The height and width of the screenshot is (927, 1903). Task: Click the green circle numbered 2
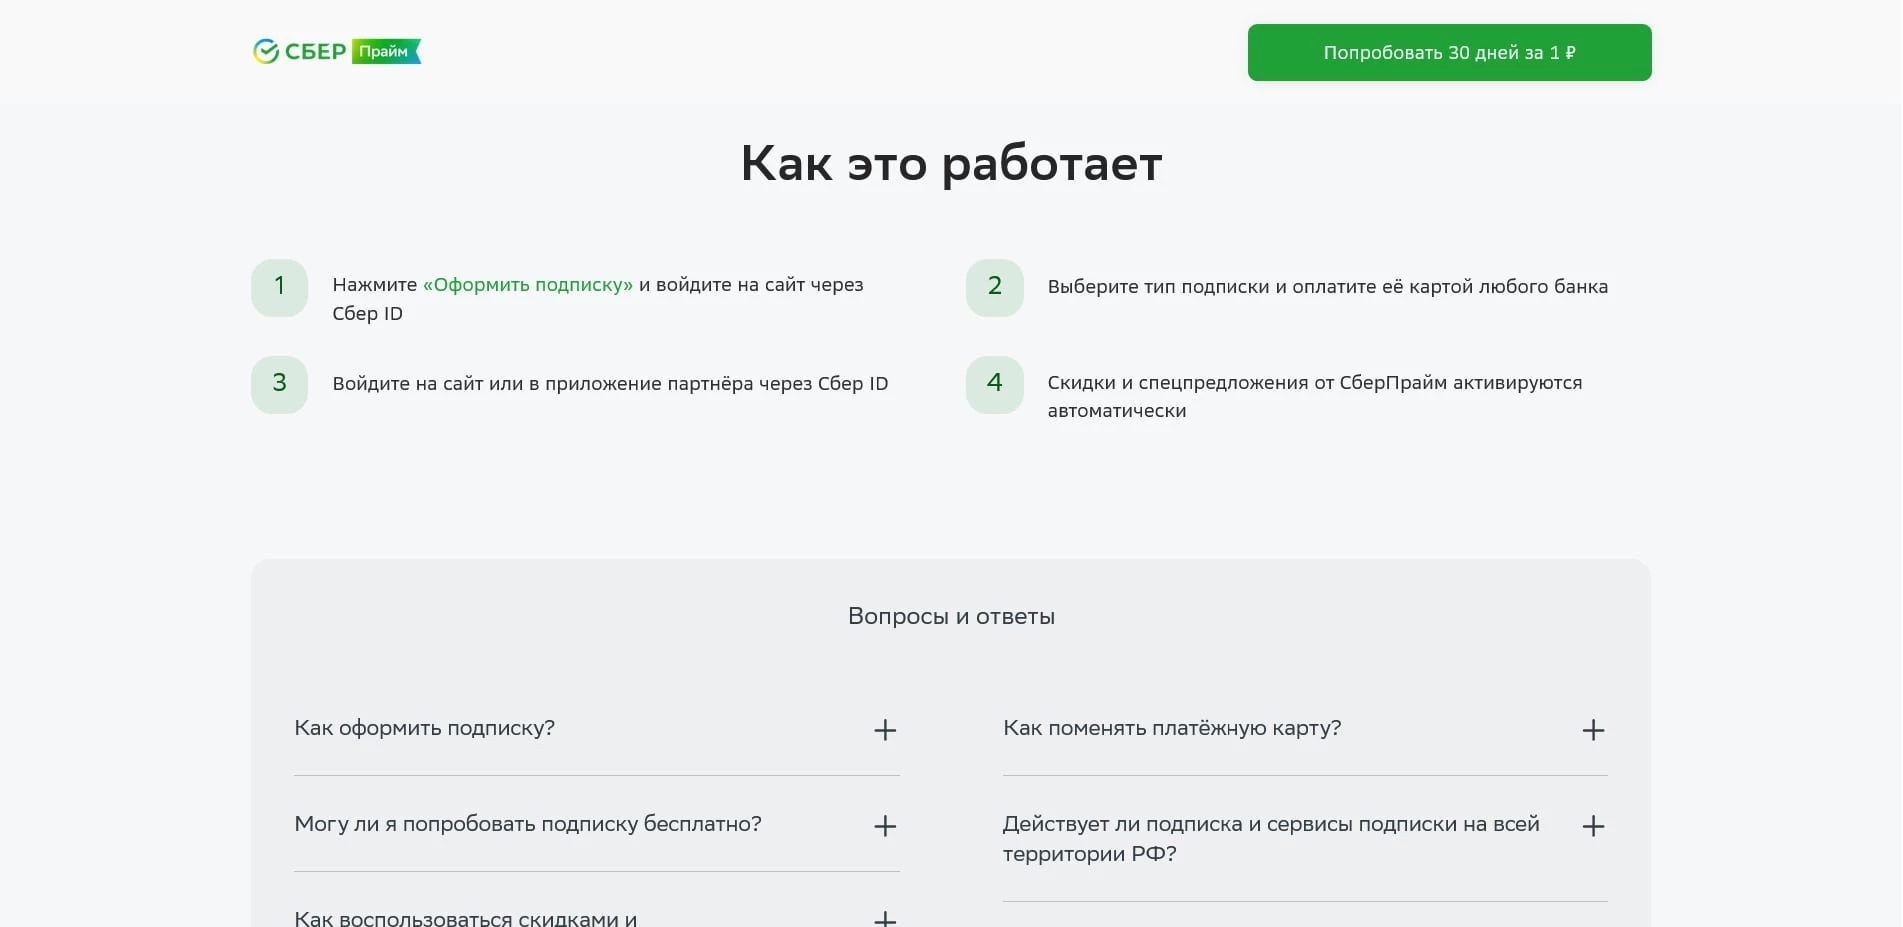[994, 287]
